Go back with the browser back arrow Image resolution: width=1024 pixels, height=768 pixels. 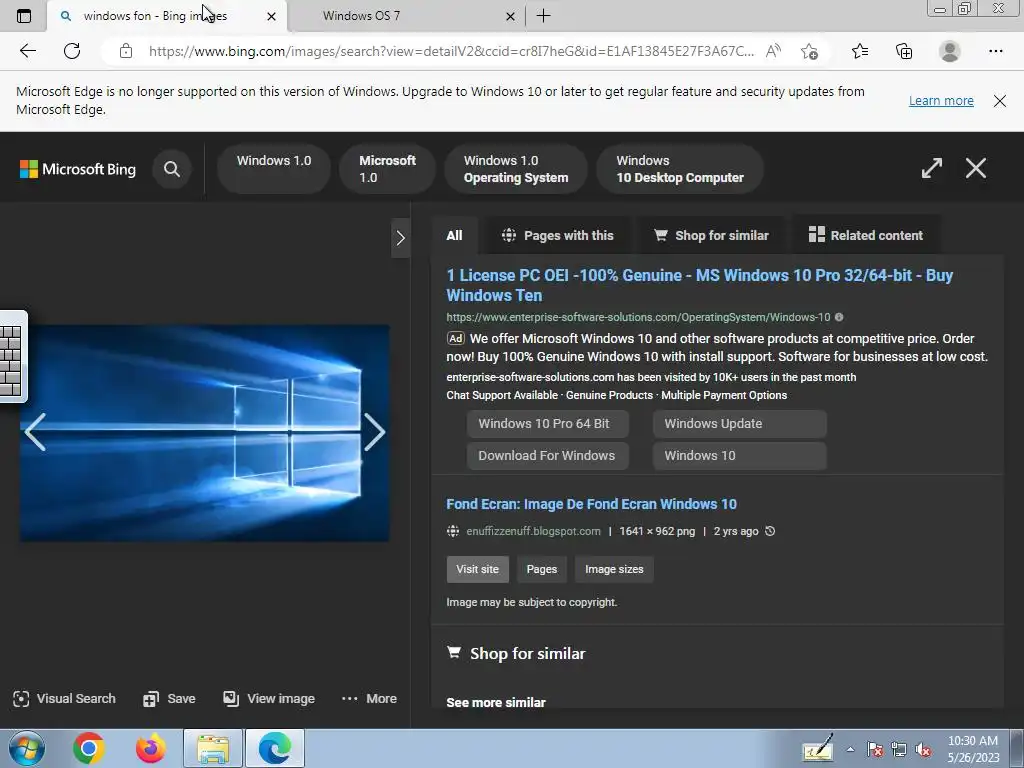[x=27, y=51]
